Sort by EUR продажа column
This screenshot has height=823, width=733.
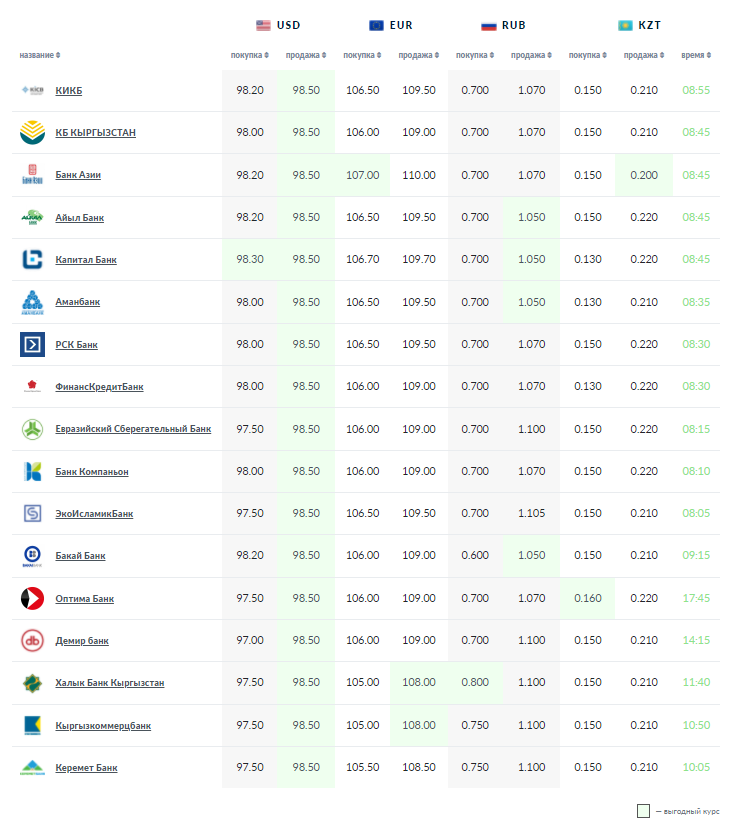coord(417,55)
